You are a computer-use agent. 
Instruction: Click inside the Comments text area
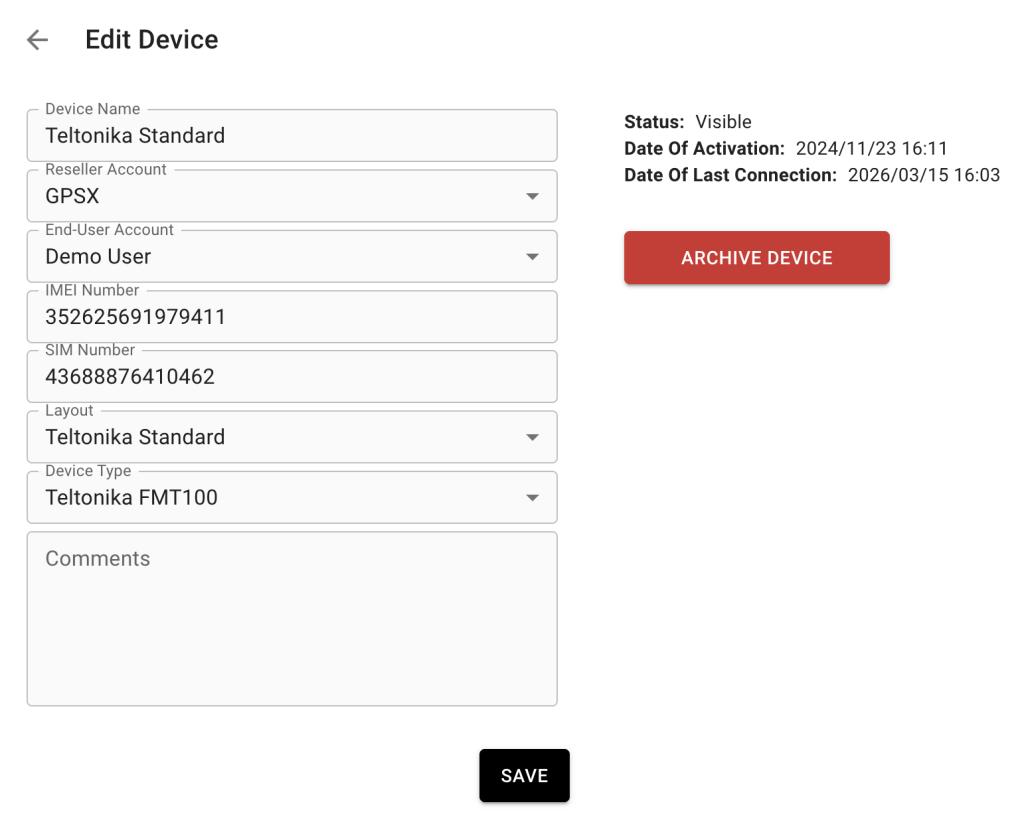pos(290,620)
